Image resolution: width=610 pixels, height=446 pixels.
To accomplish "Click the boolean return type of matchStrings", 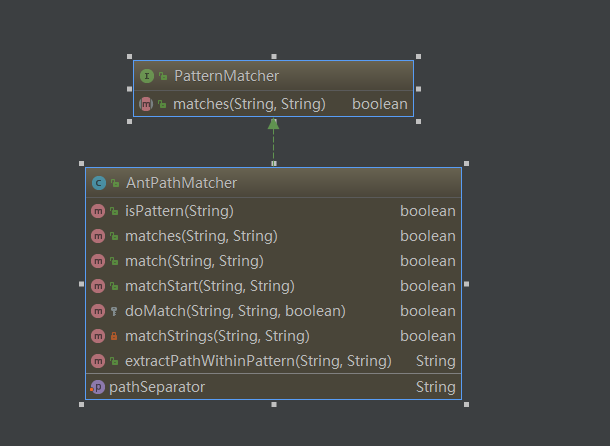I will click(x=428, y=336).
